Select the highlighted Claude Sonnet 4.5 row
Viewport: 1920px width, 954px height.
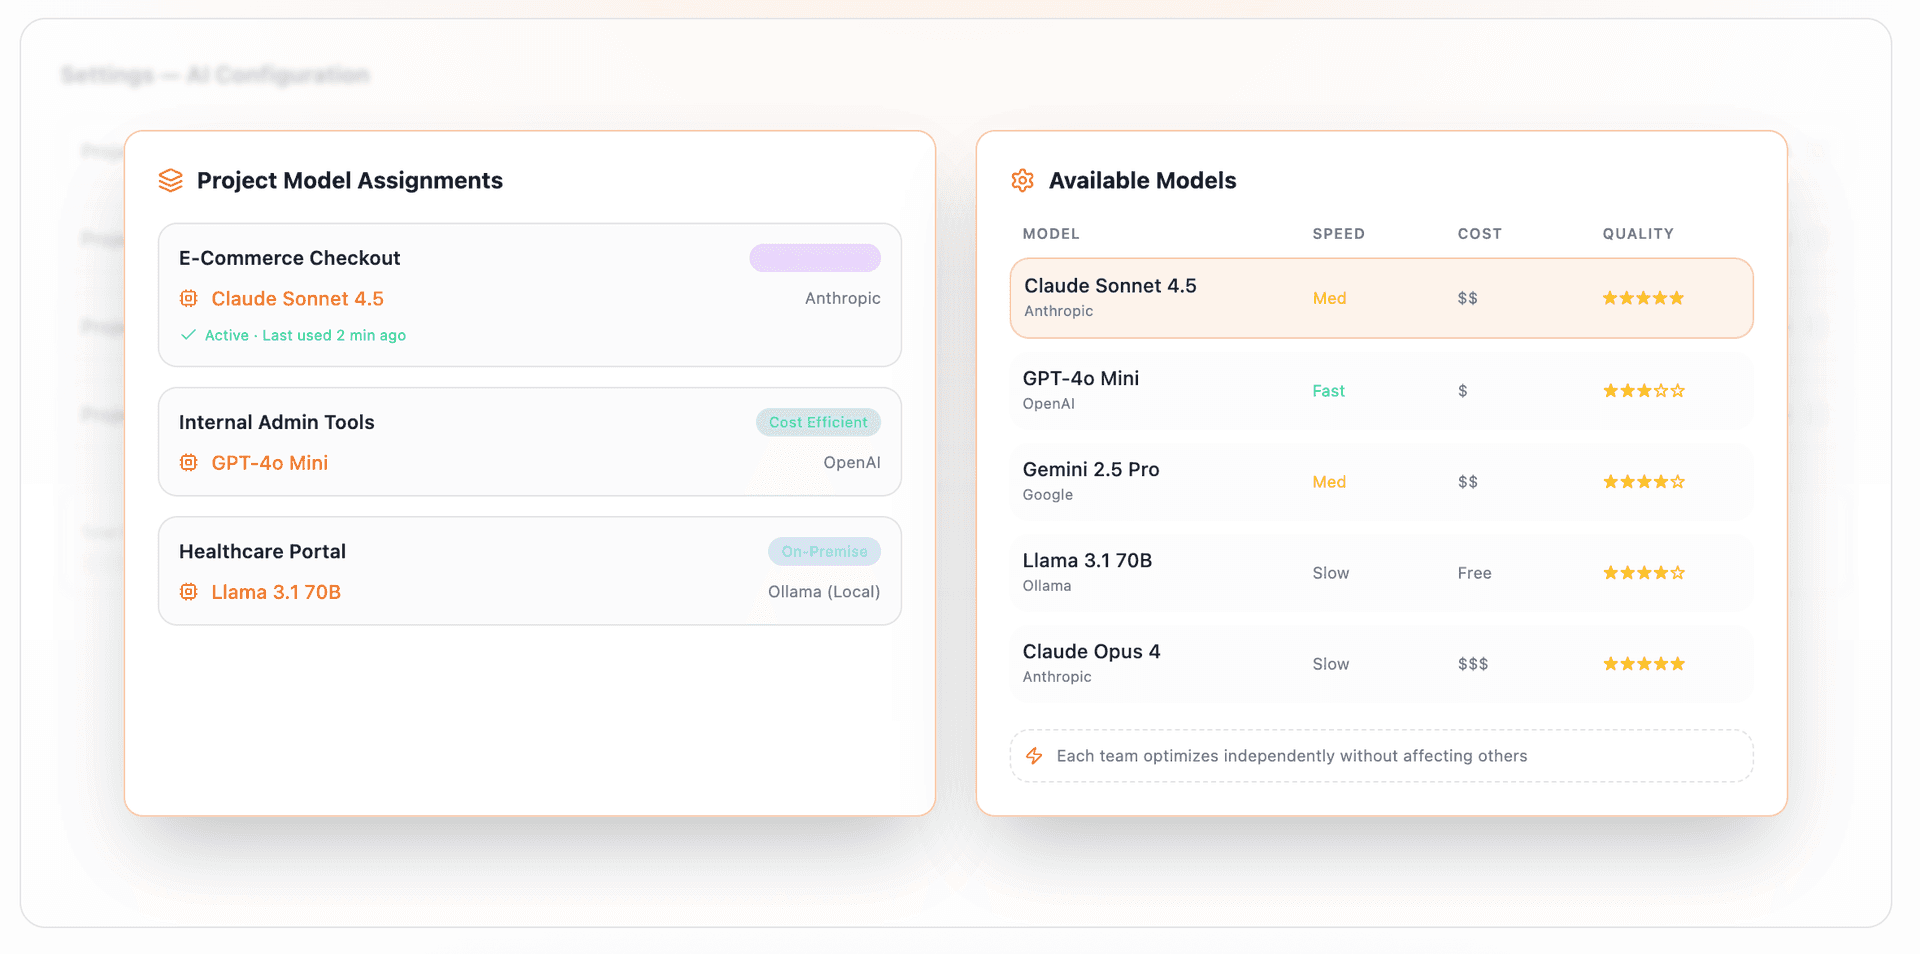click(1381, 297)
